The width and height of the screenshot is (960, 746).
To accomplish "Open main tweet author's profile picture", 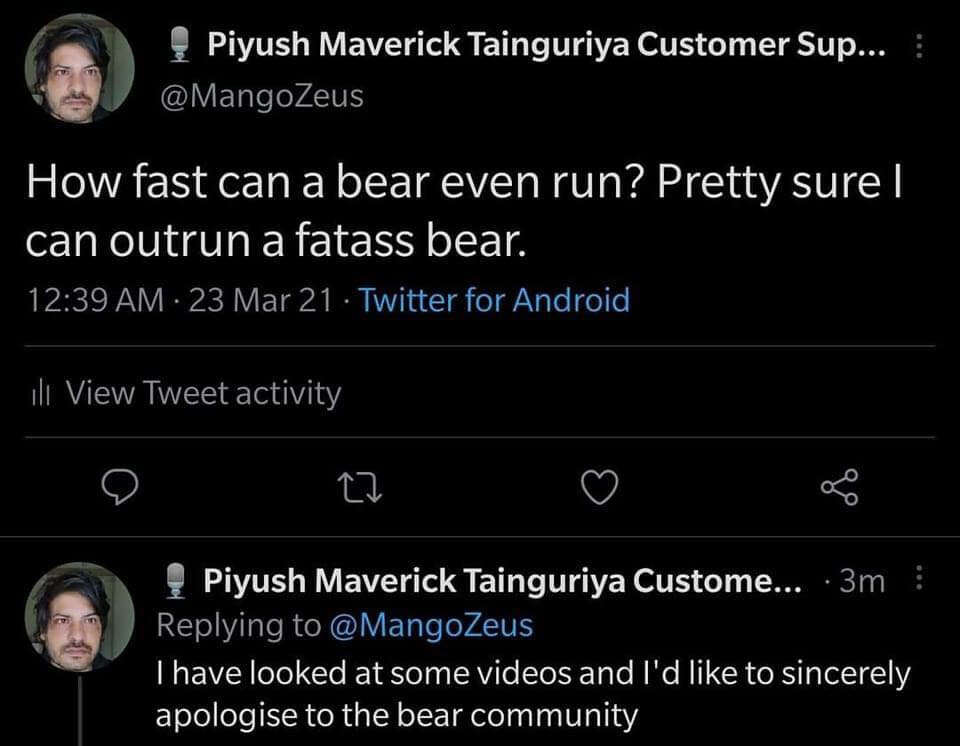I will pos(79,69).
